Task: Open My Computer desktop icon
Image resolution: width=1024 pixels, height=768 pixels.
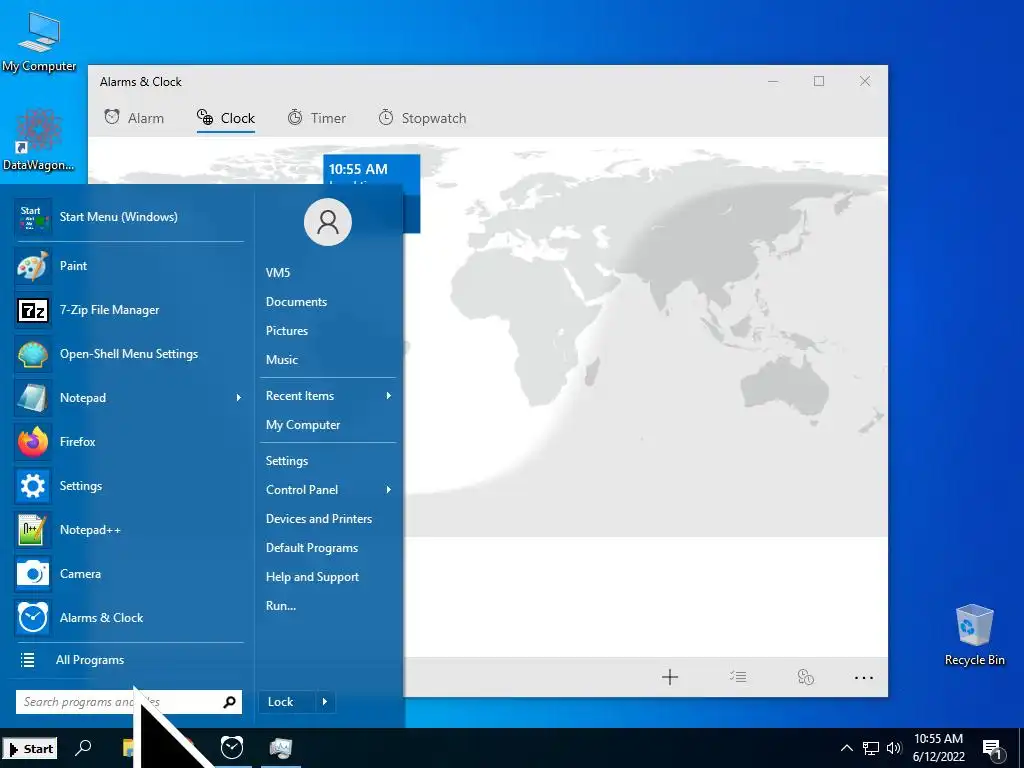Action: coord(39,42)
